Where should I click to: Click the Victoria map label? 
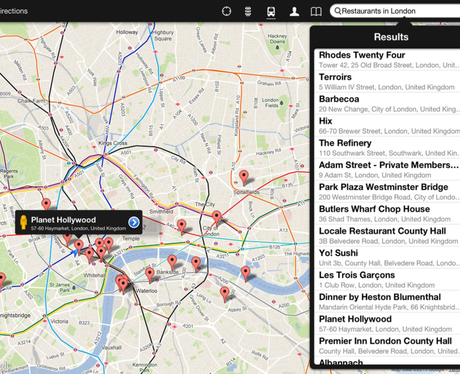coord(59,321)
